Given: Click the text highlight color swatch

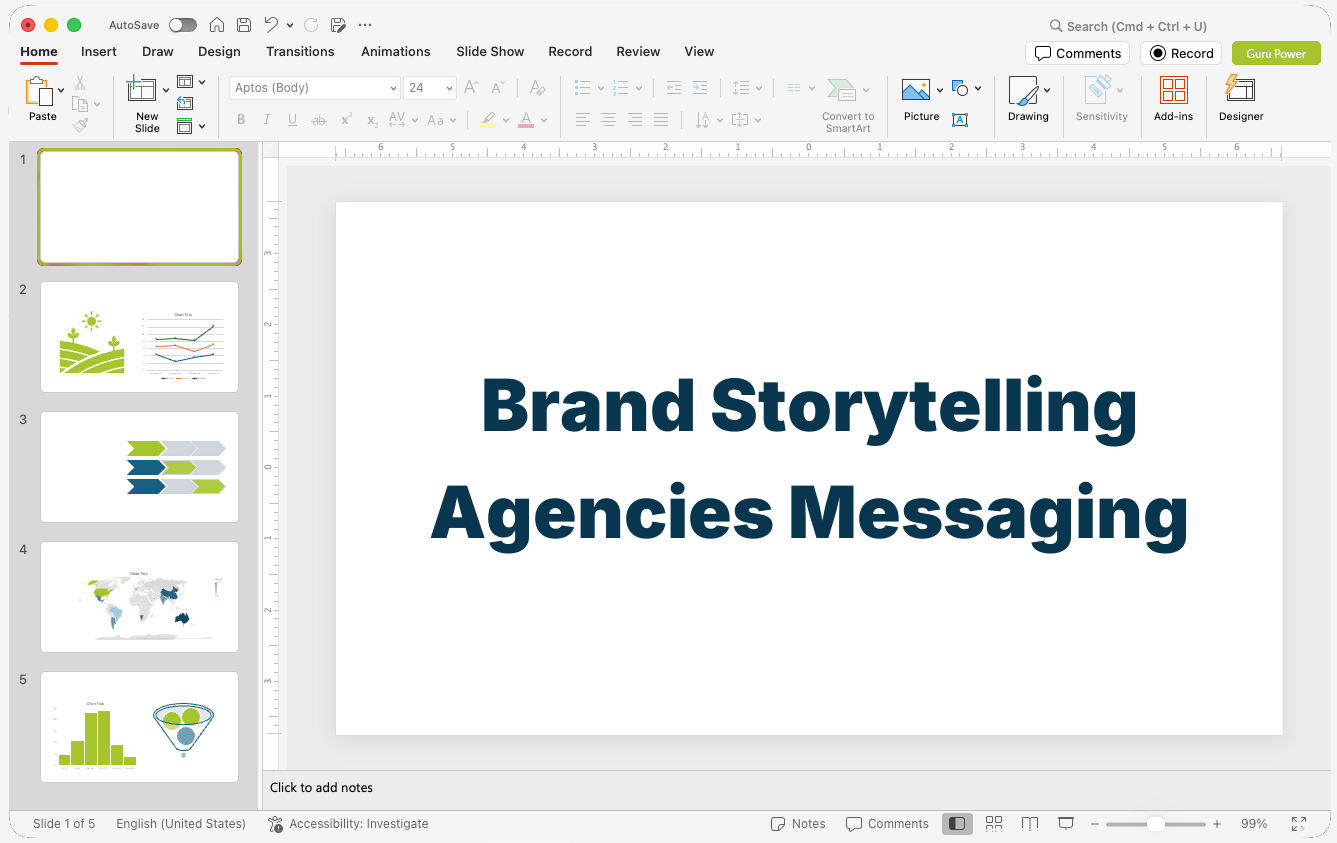Looking at the screenshot, I should tap(488, 120).
